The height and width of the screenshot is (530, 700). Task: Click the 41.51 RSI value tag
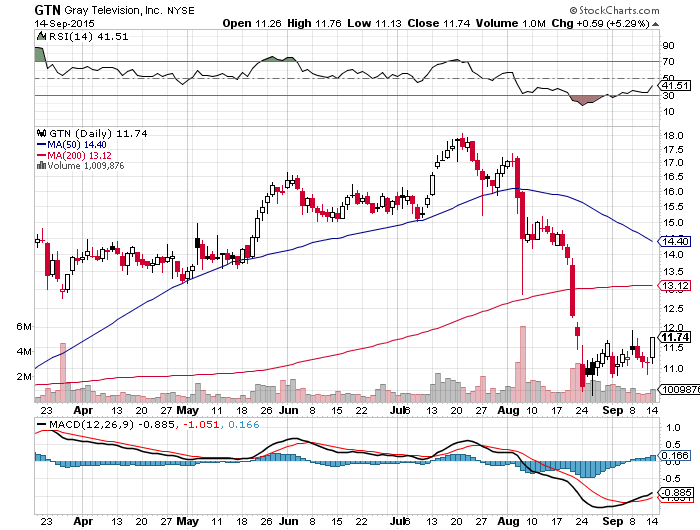(x=676, y=85)
